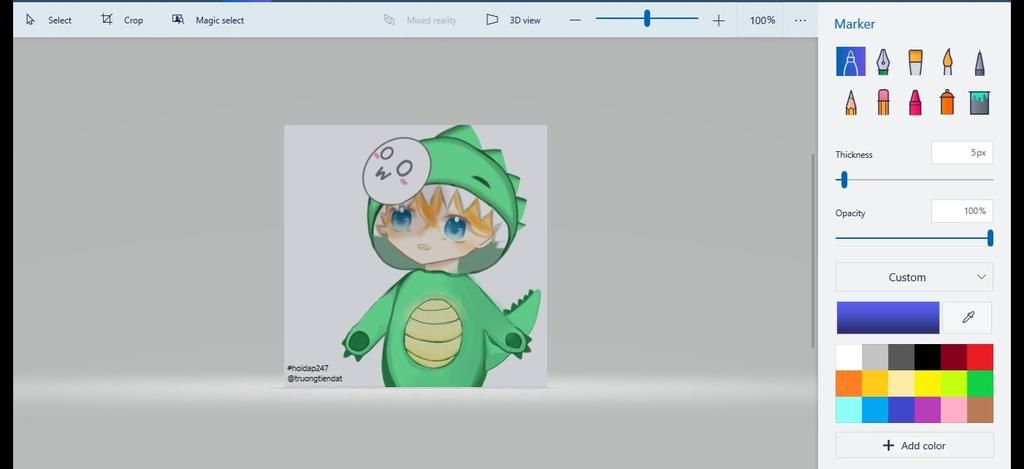Pick the dark red color swatch
The image size is (1024, 469).
point(953,357)
